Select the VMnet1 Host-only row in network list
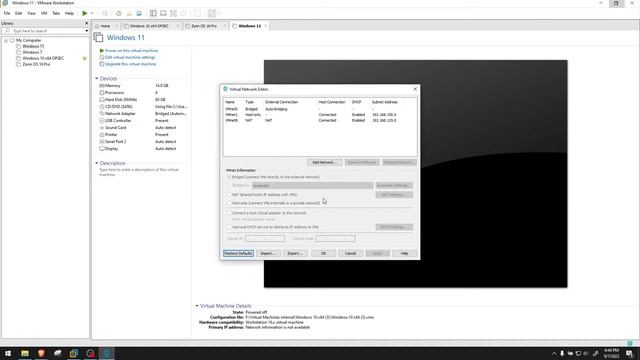The image size is (640, 360). coord(320,115)
